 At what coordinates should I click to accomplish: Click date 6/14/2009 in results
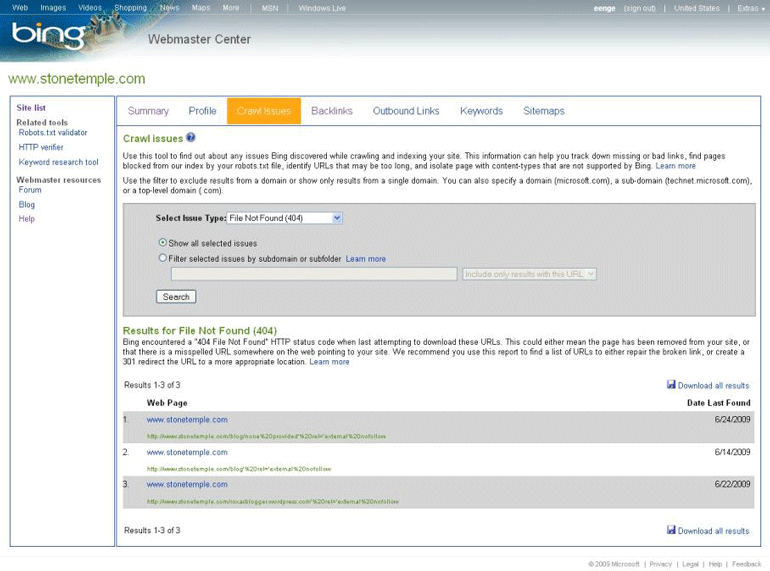tap(732, 452)
